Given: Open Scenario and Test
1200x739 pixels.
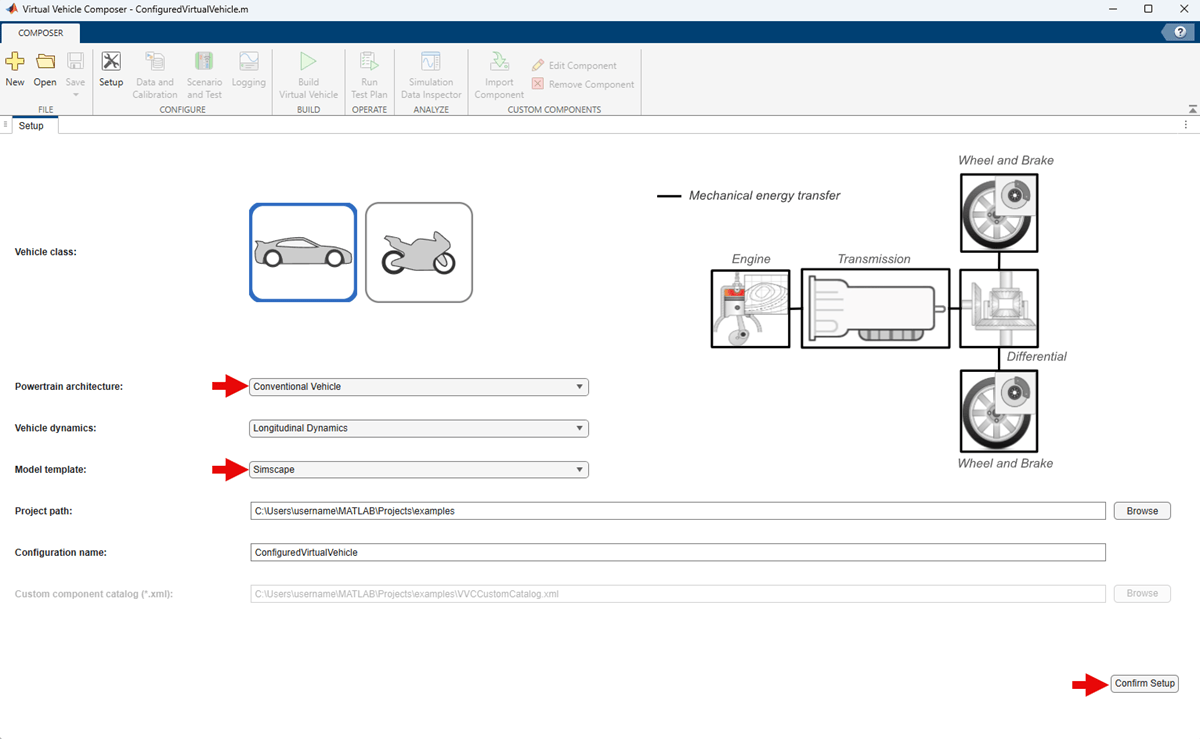Looking at the screenshot, I should pos(204,75).
